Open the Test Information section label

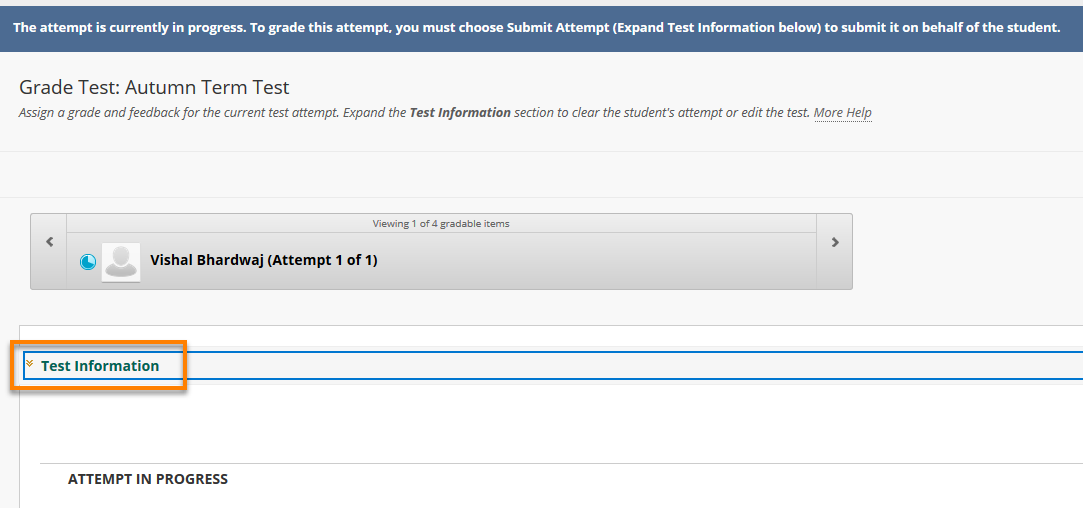point(100,366)
